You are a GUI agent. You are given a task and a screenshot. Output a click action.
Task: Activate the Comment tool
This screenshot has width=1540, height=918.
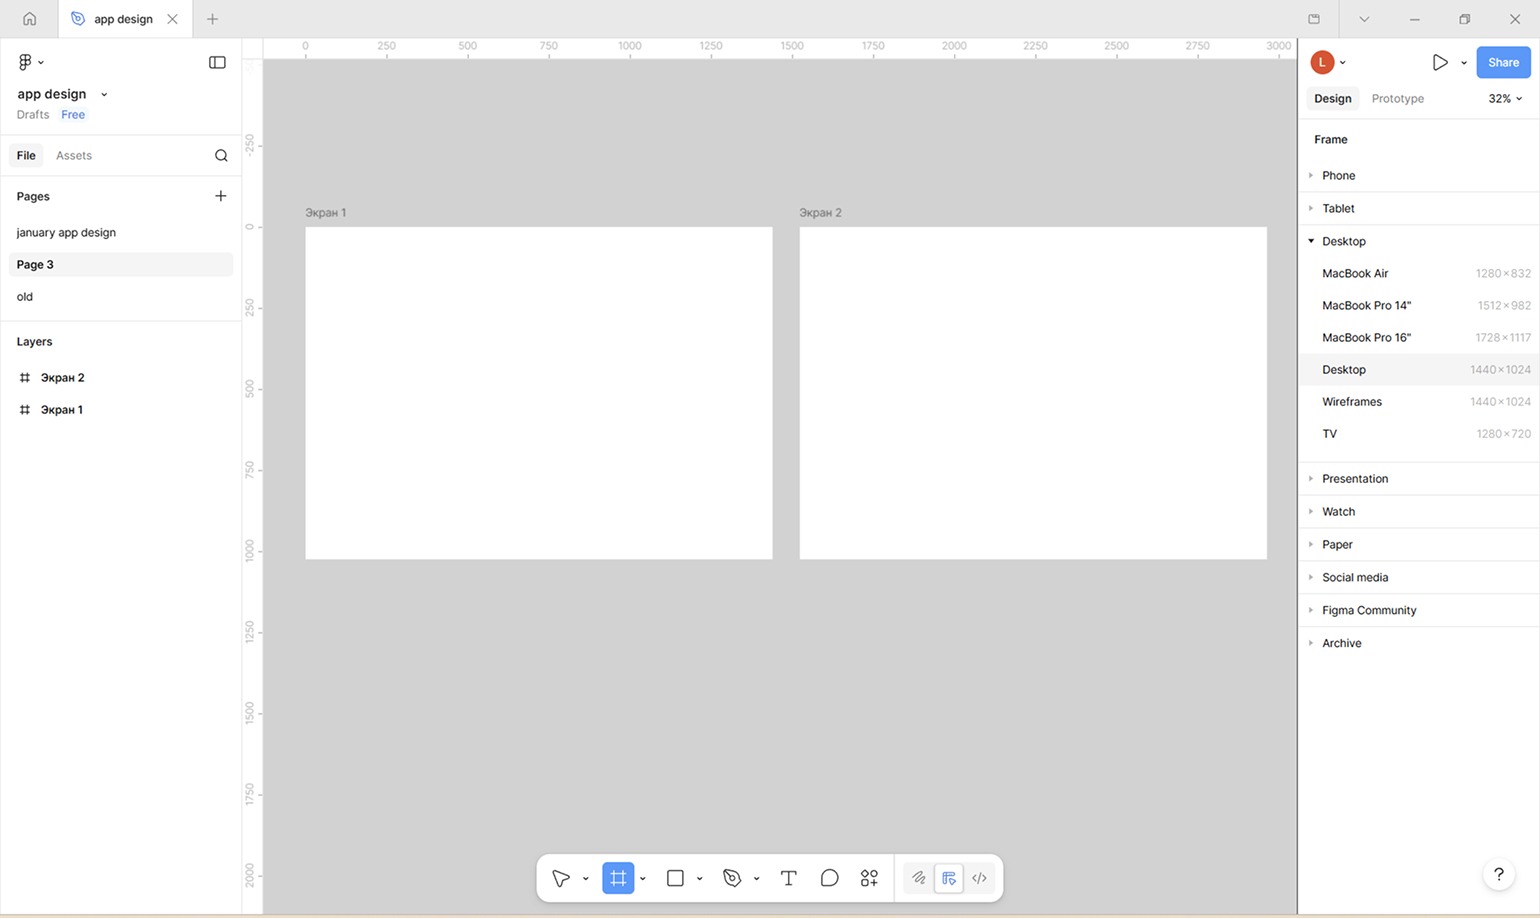[829, 878]
